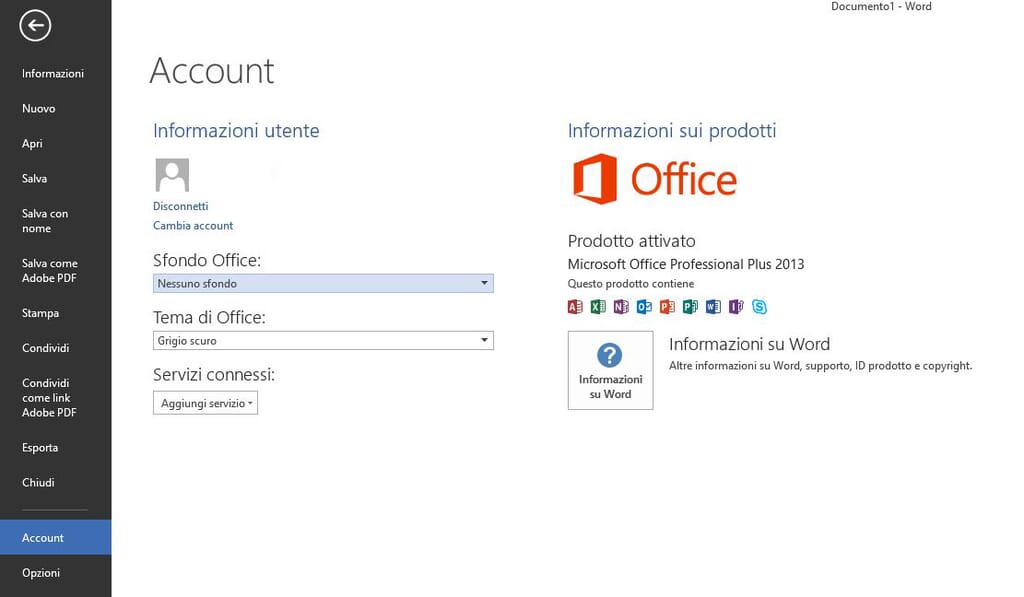
Task: Select Informazioni in the sidebar menu
Action: [x=53, y=74]
